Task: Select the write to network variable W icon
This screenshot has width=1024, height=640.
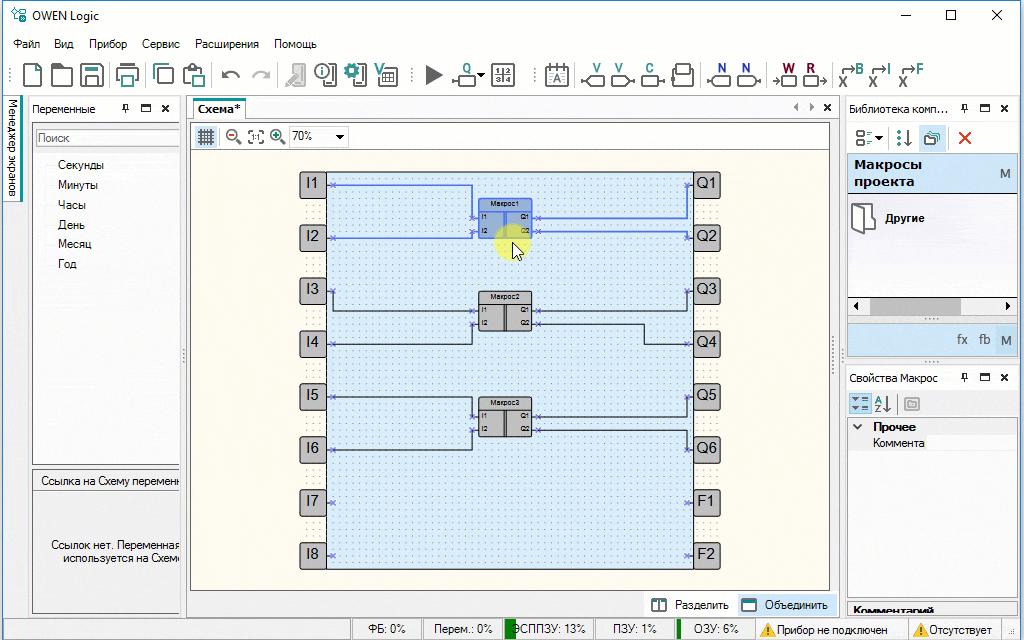Action: [x=787, y=75]
